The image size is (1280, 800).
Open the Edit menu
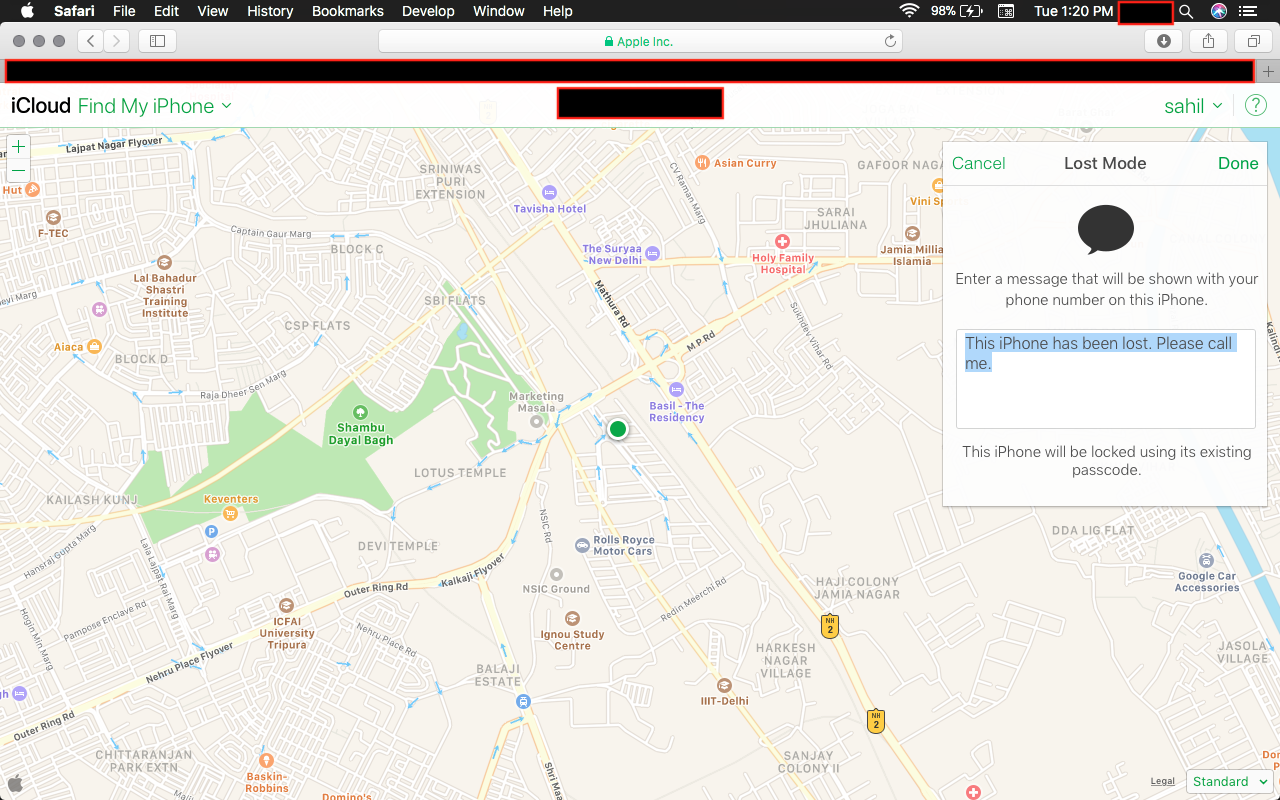click(x=166, y=11)
